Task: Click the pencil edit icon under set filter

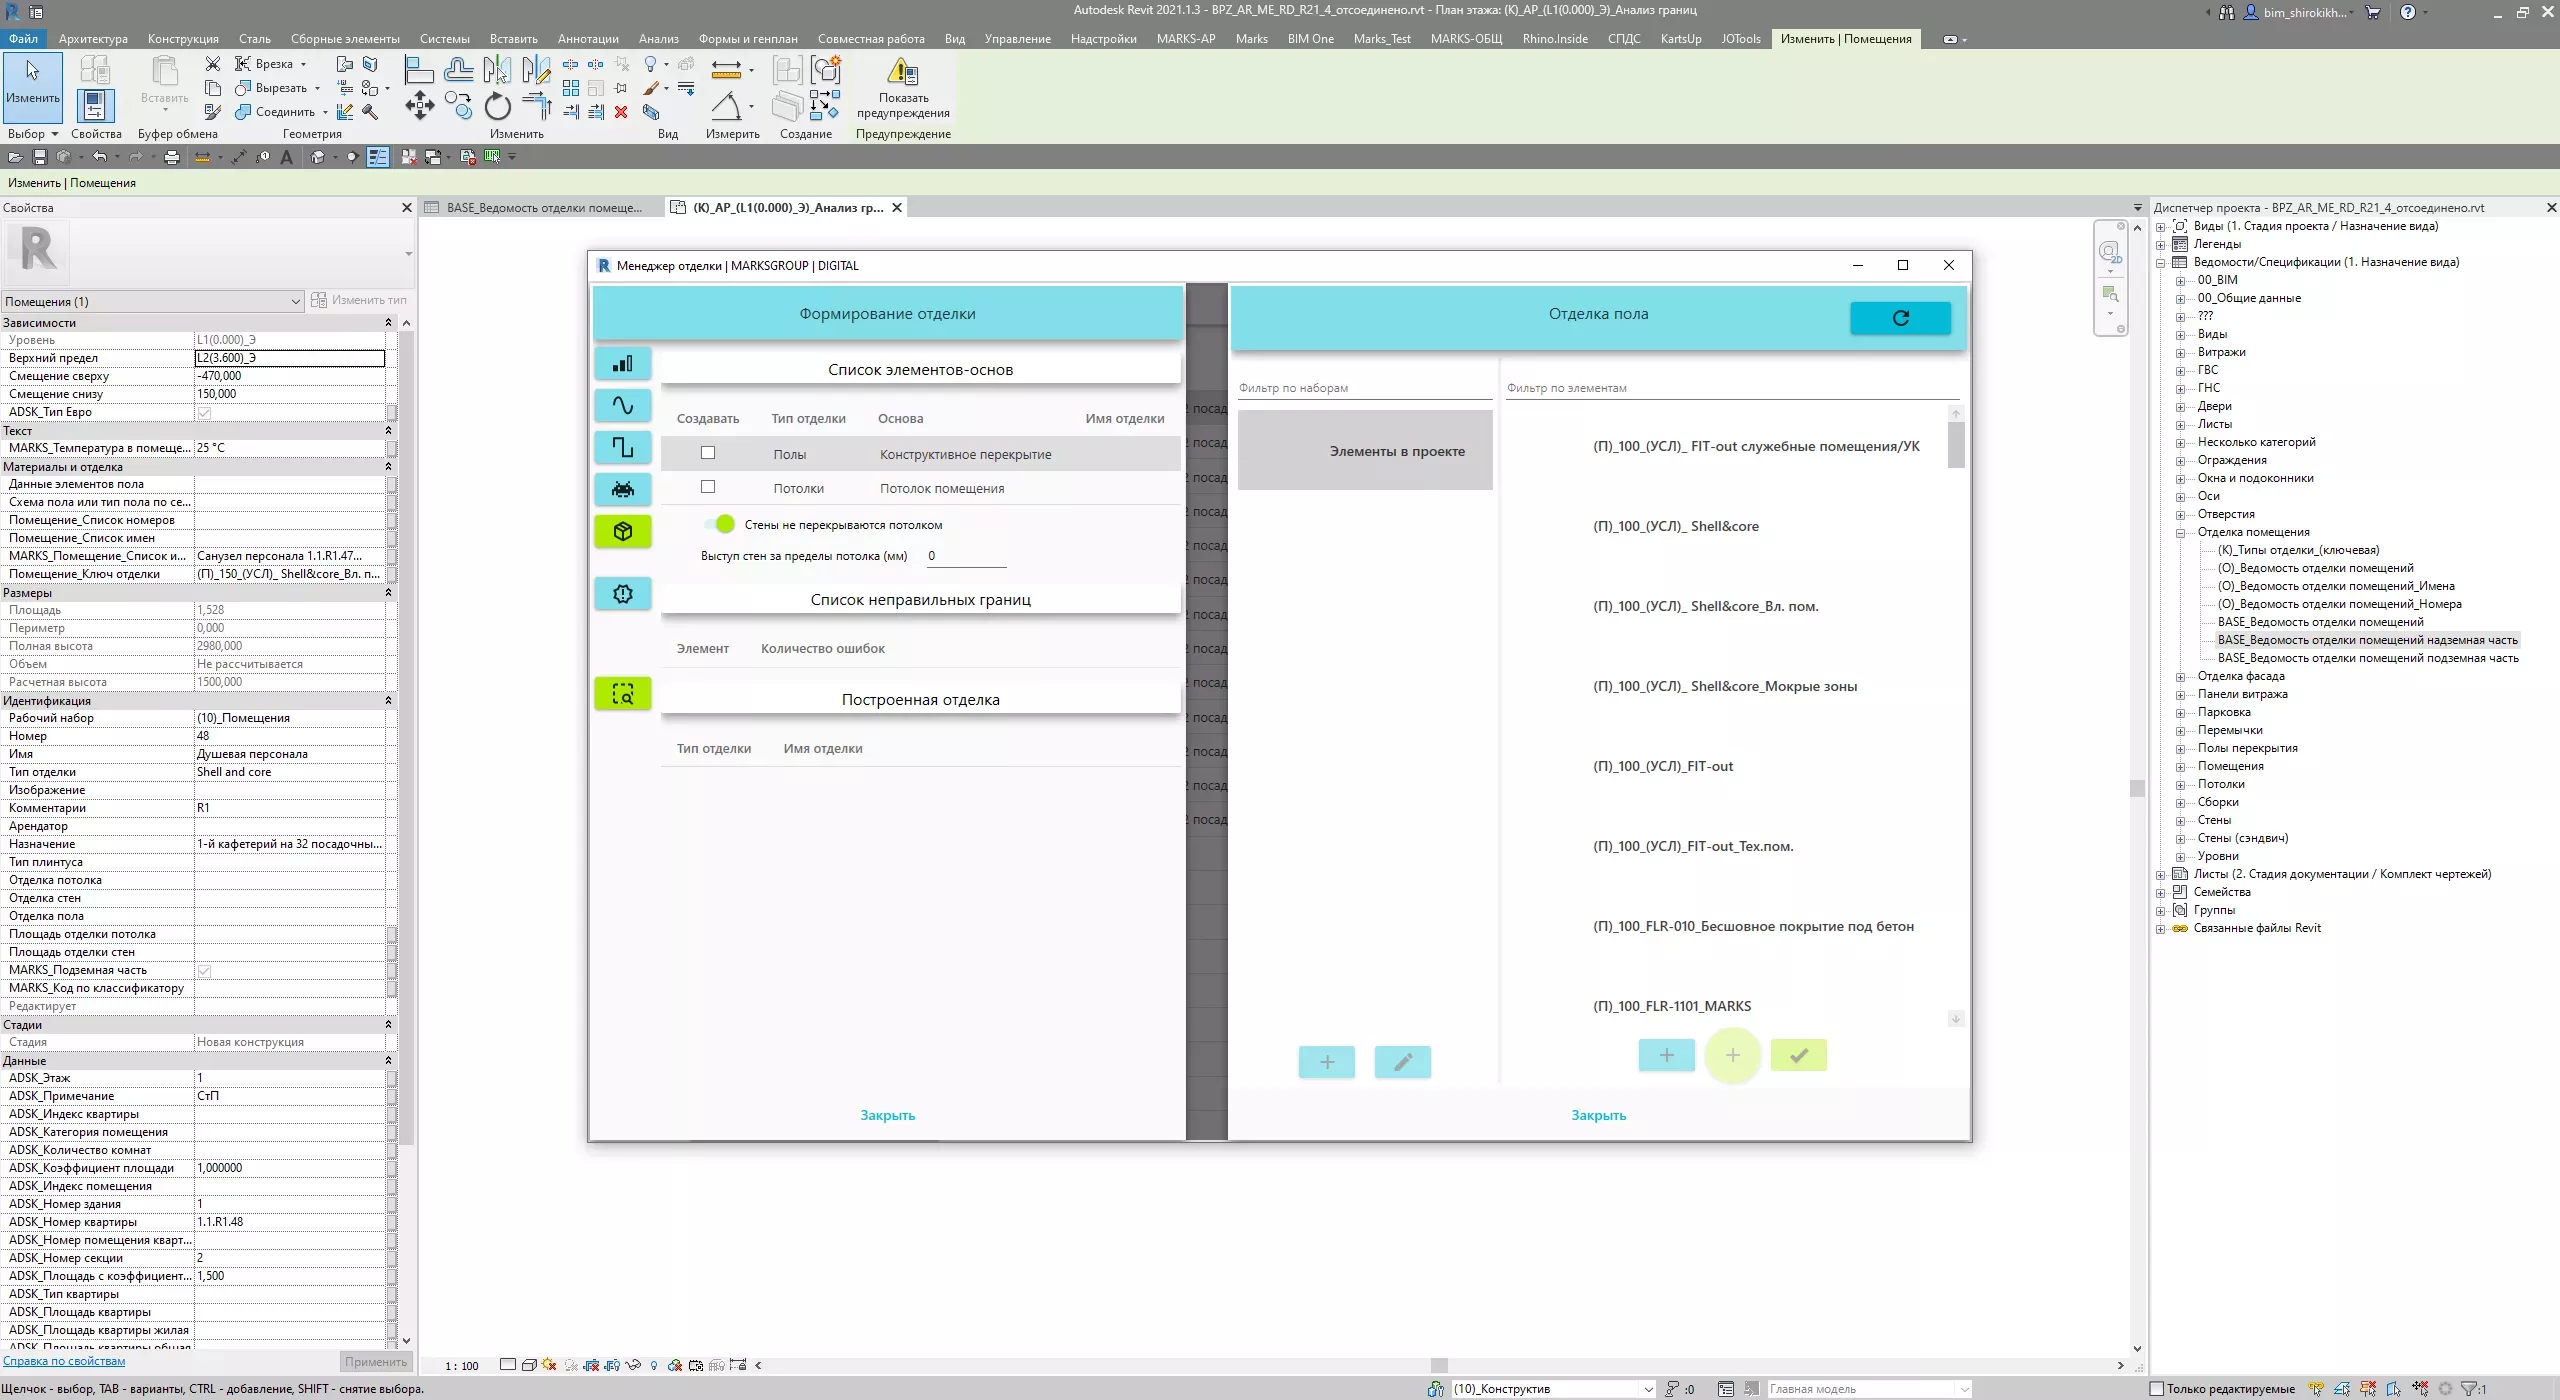Action: pyautogui.click(x=1402, y=1062)
